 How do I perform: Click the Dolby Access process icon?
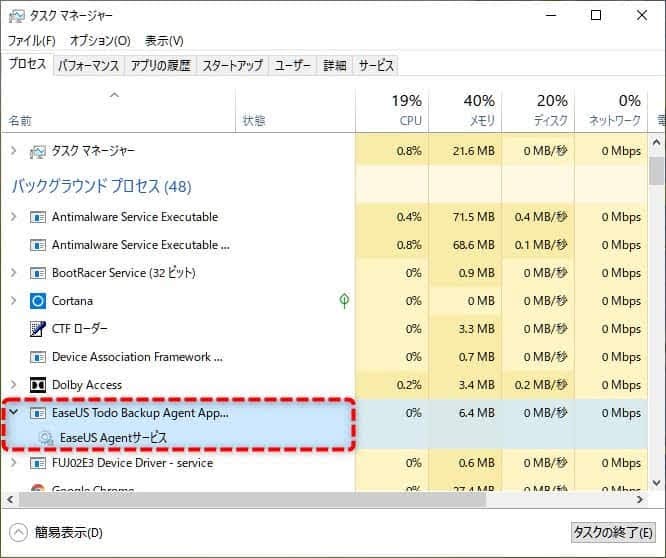click(38, 385)
